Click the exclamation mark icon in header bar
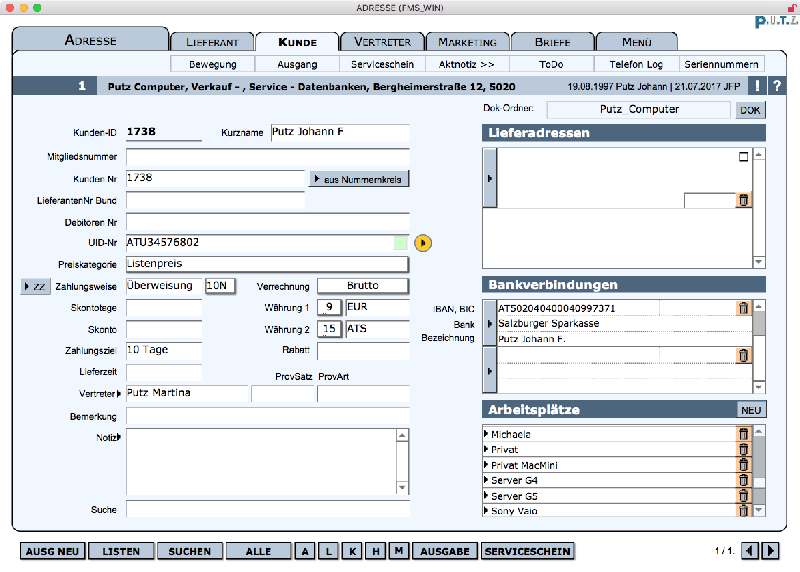This screenshot has width=800, height=572. tap(757, 86)
